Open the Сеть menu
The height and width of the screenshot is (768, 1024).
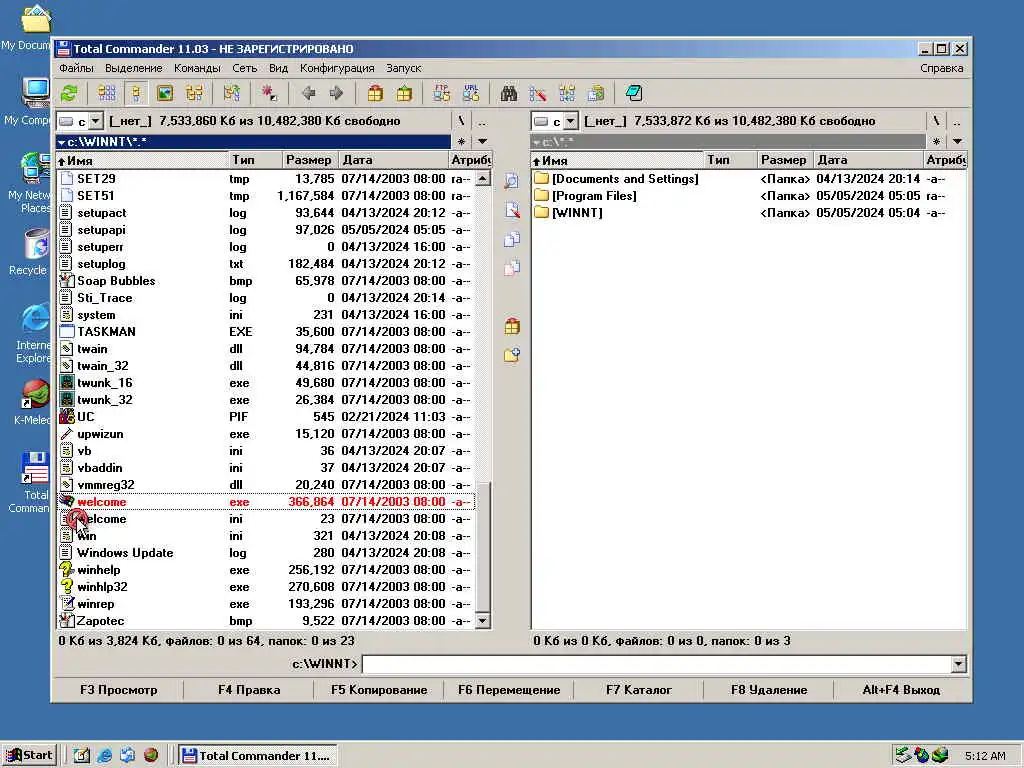tap(244, 68)
